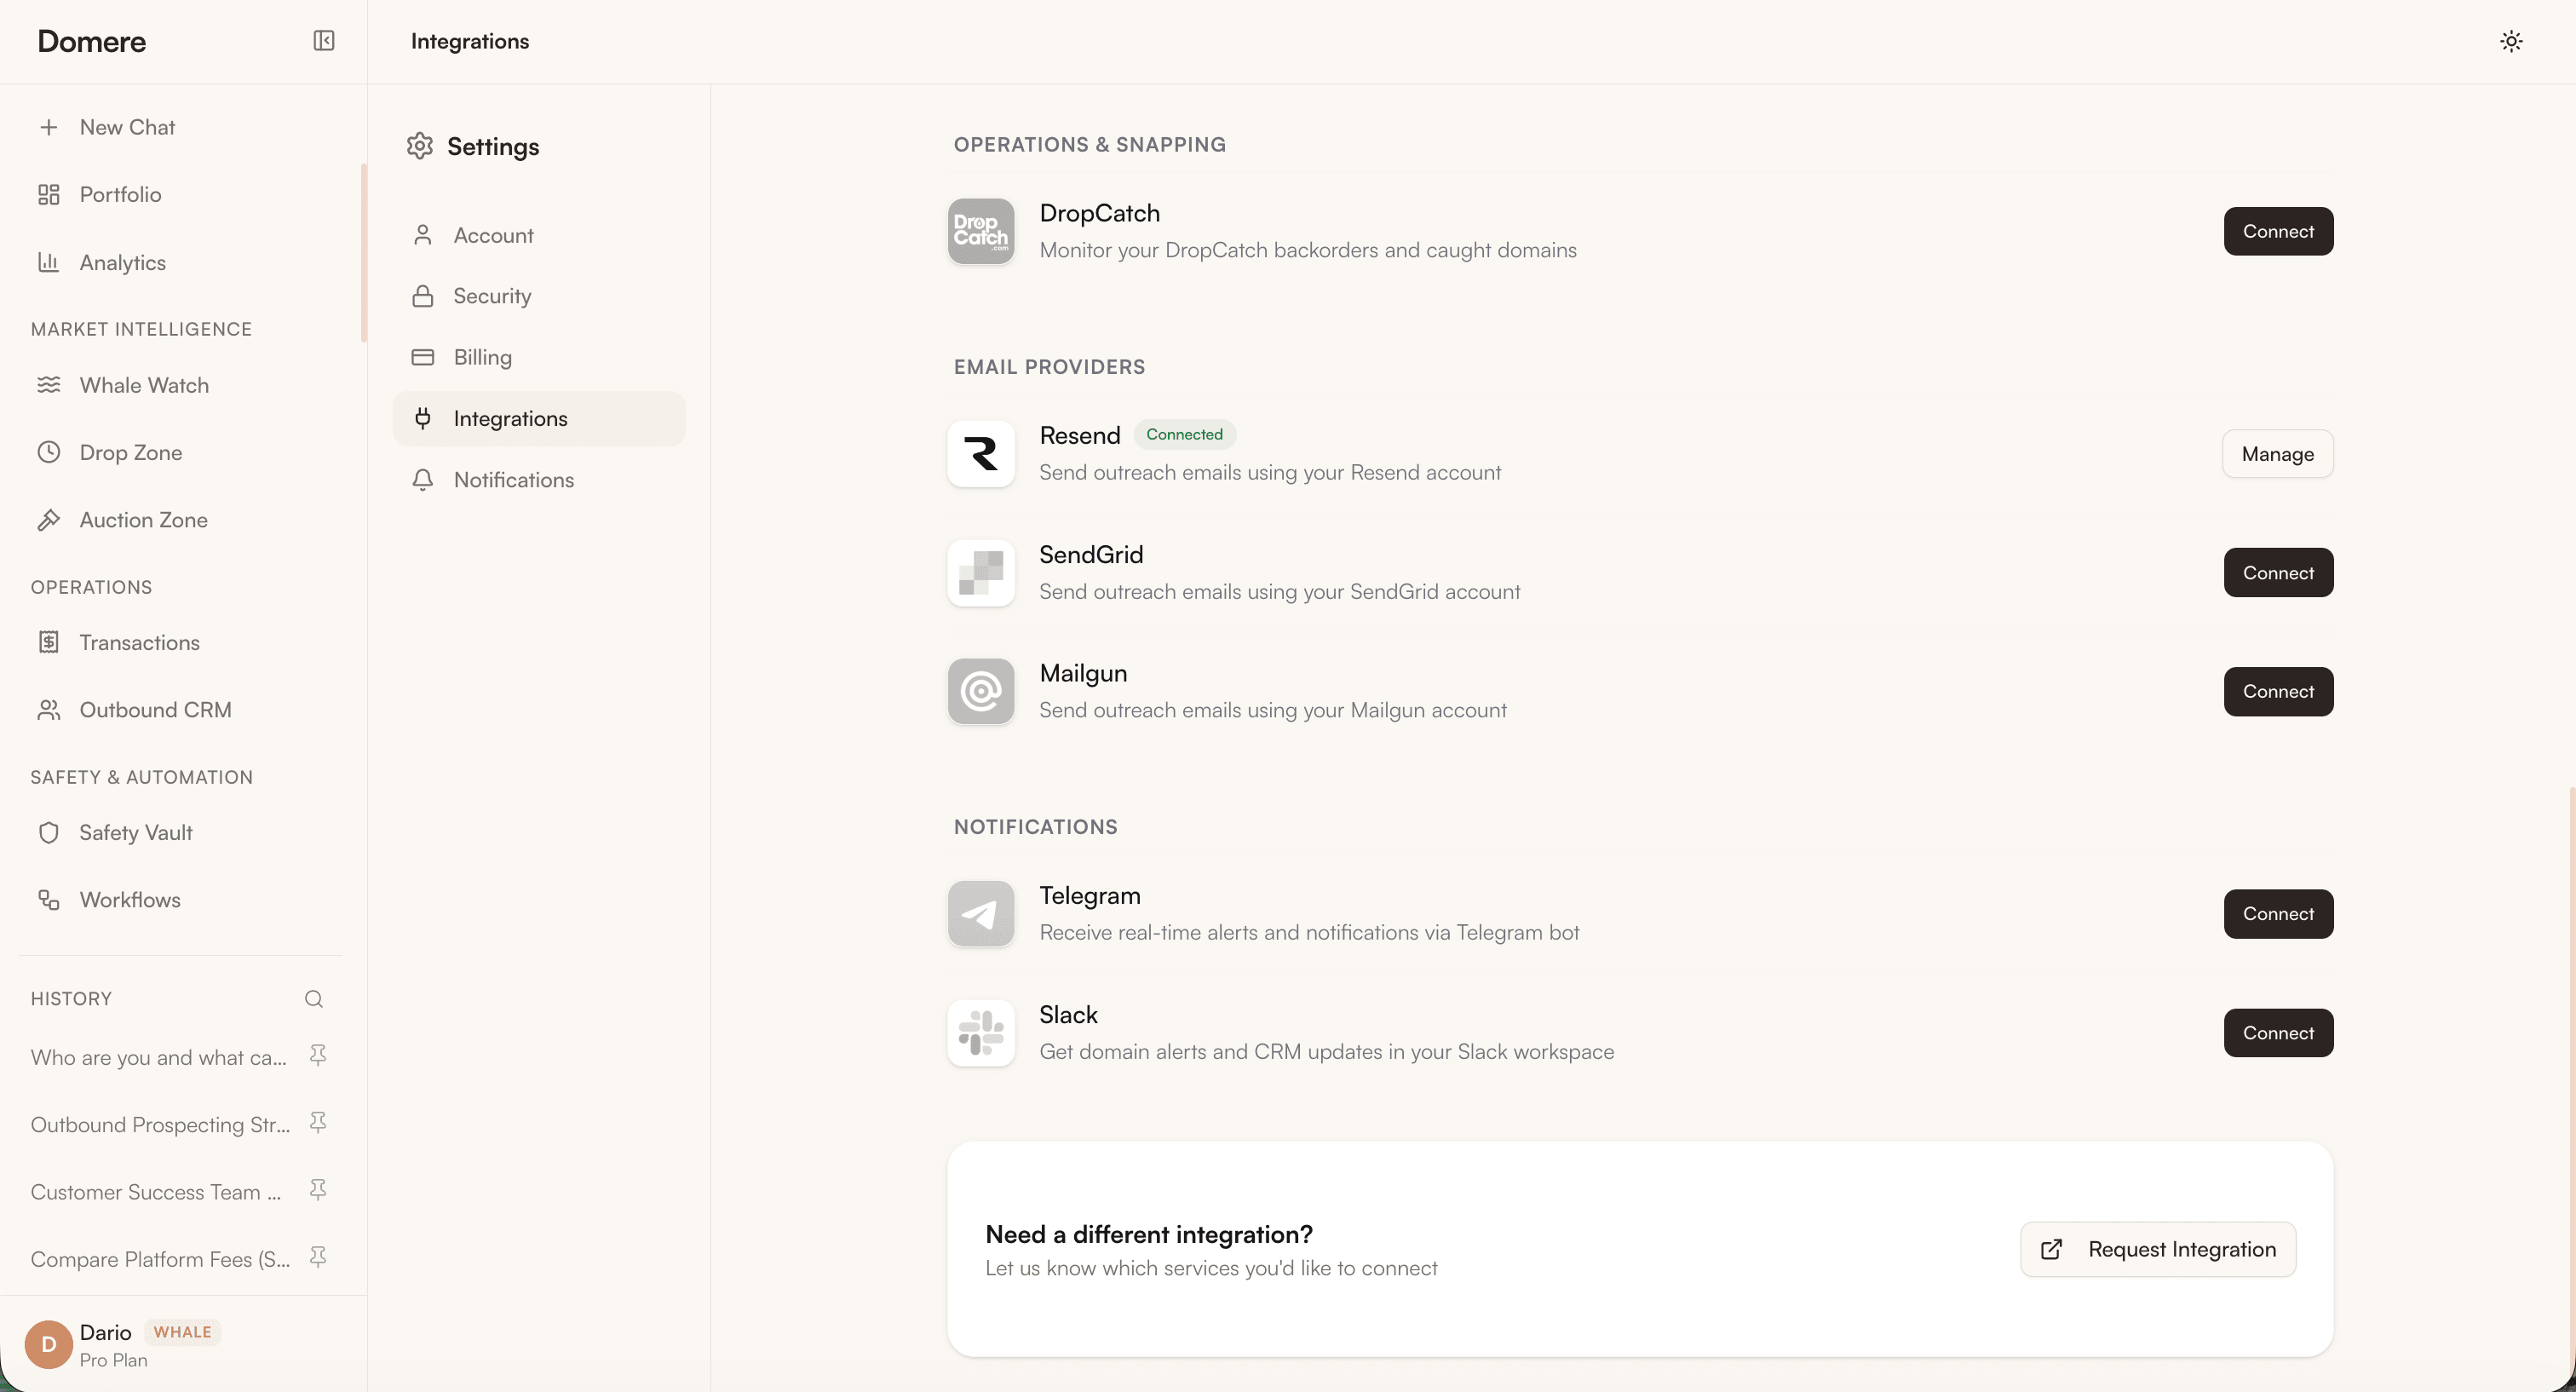Connect the Telegram integration
This screenshot has width=2576, height=1392.
click(2277, 913)
